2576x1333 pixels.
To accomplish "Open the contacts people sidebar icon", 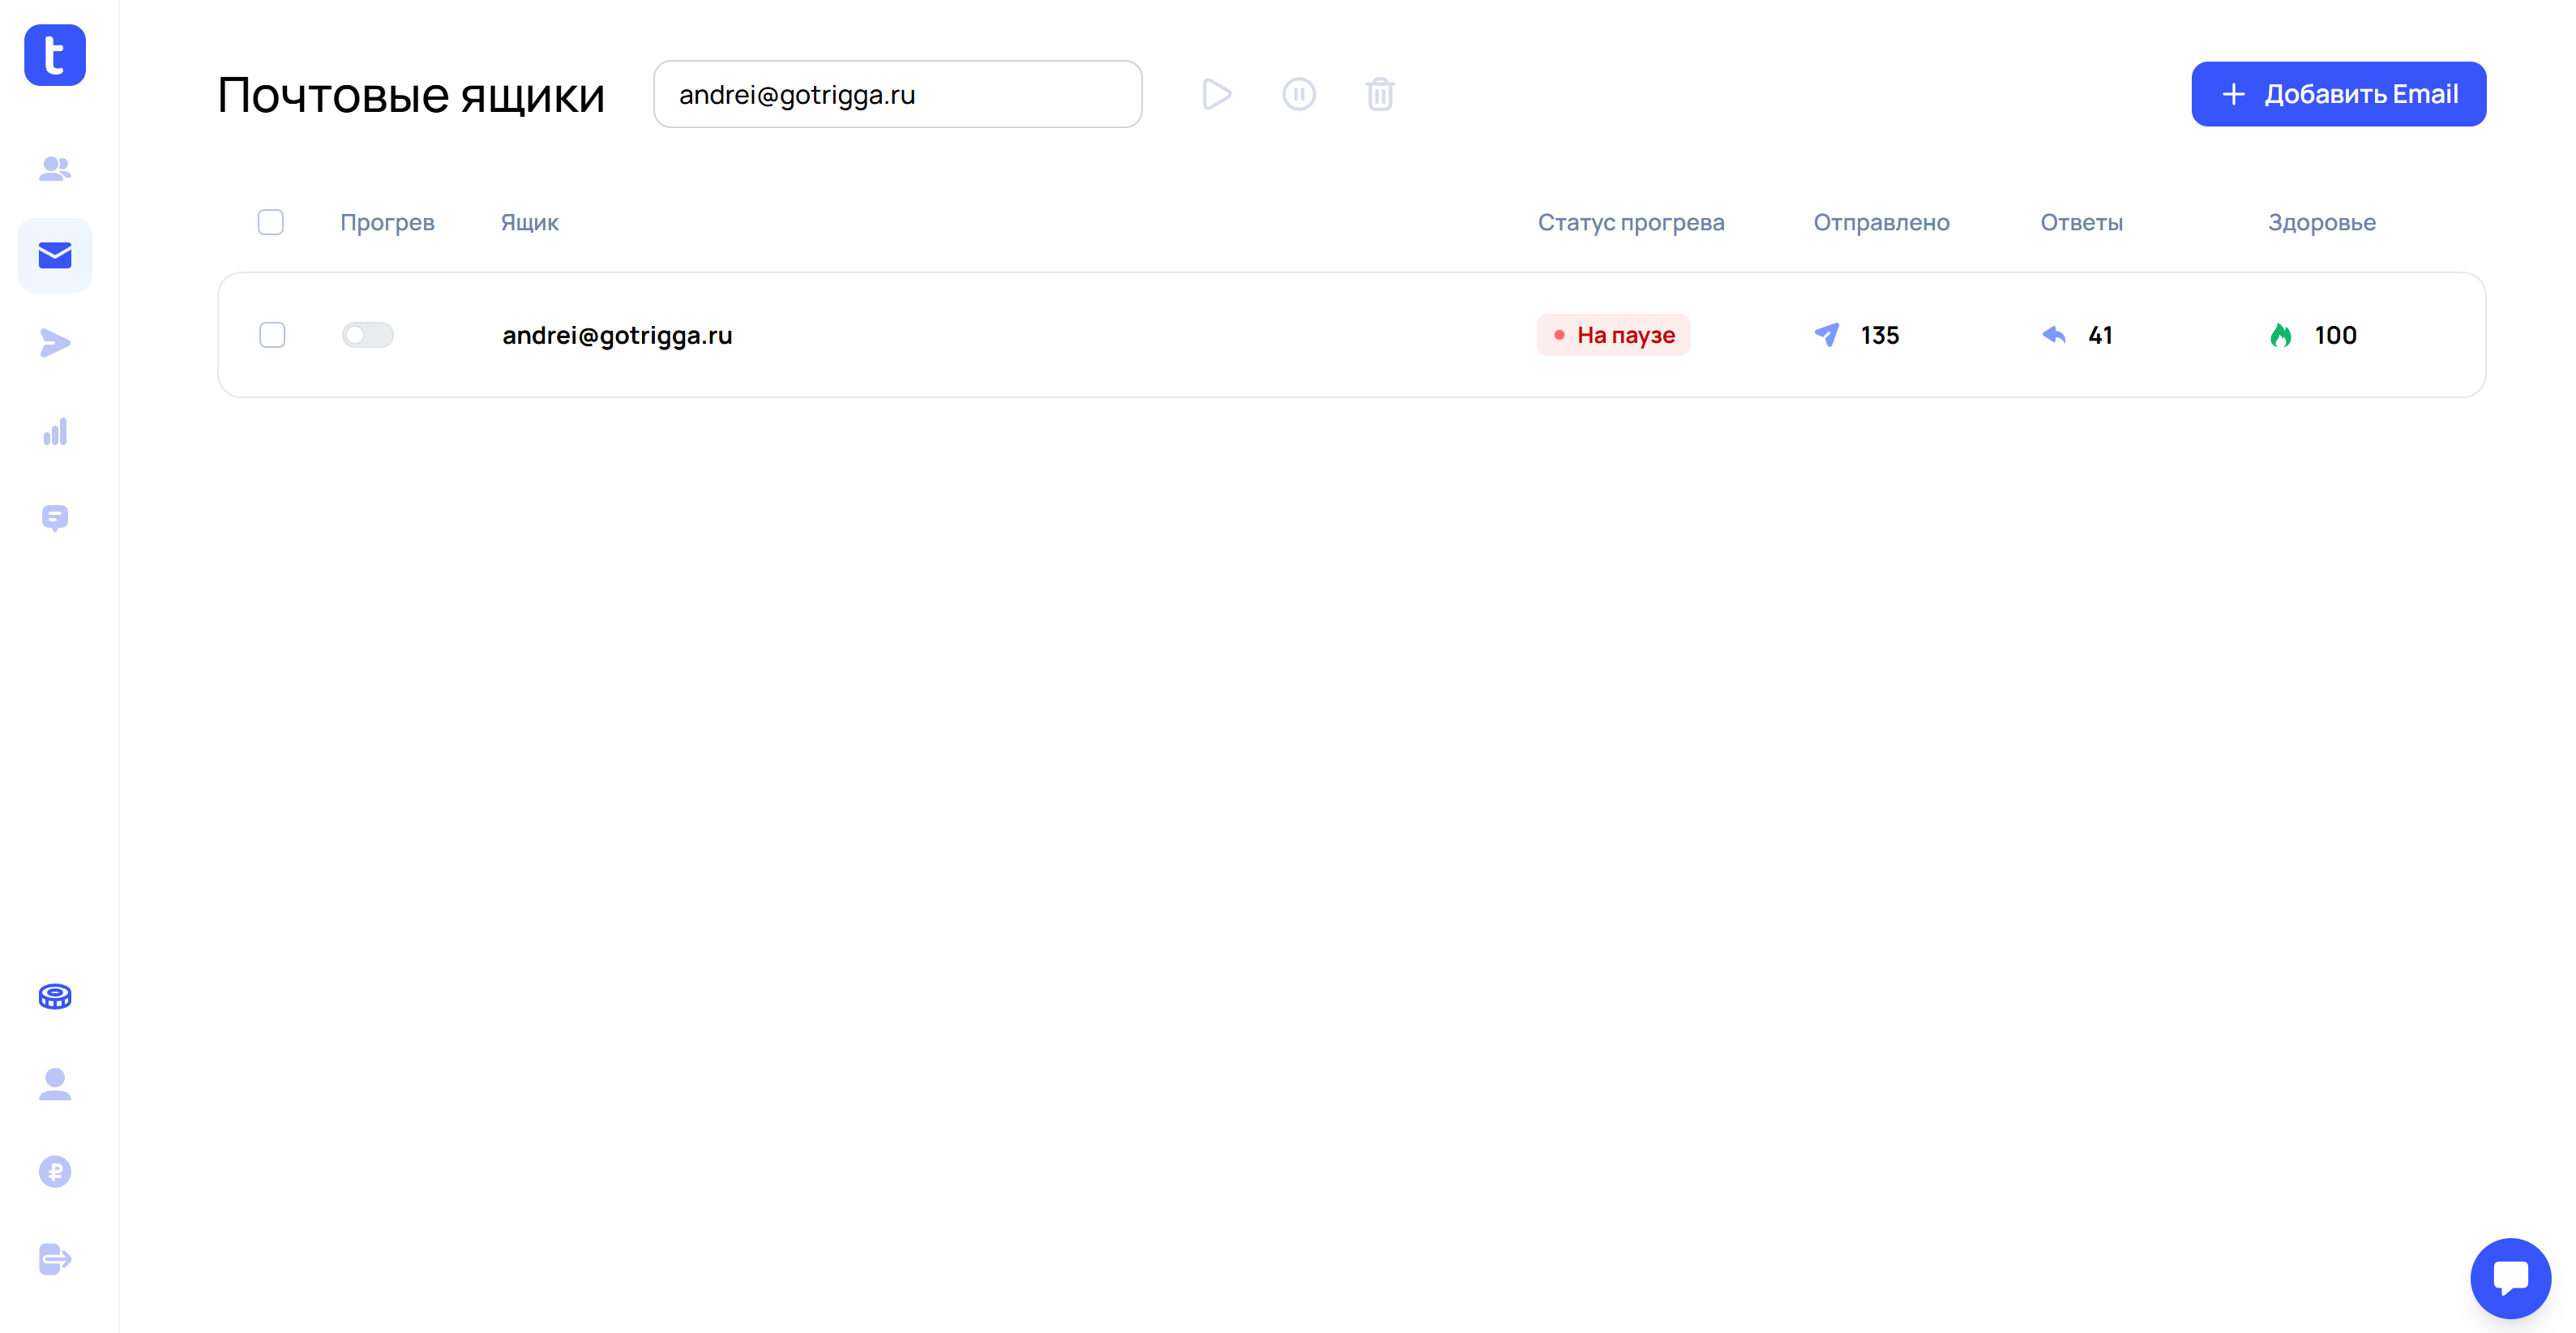I will tap(55, 168).
